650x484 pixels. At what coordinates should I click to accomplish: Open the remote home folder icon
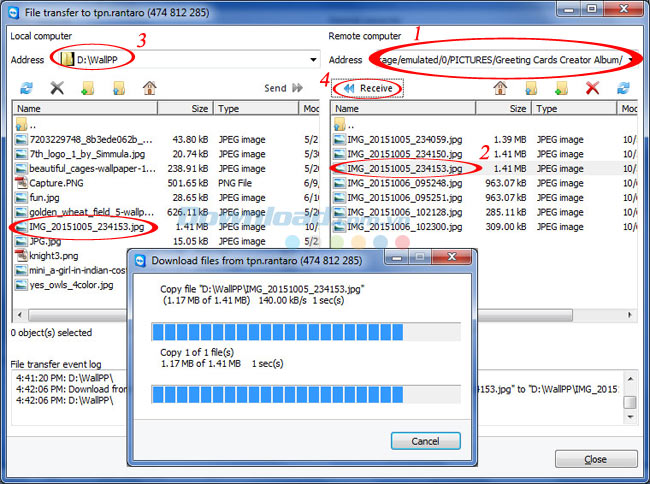pos(500,89)
